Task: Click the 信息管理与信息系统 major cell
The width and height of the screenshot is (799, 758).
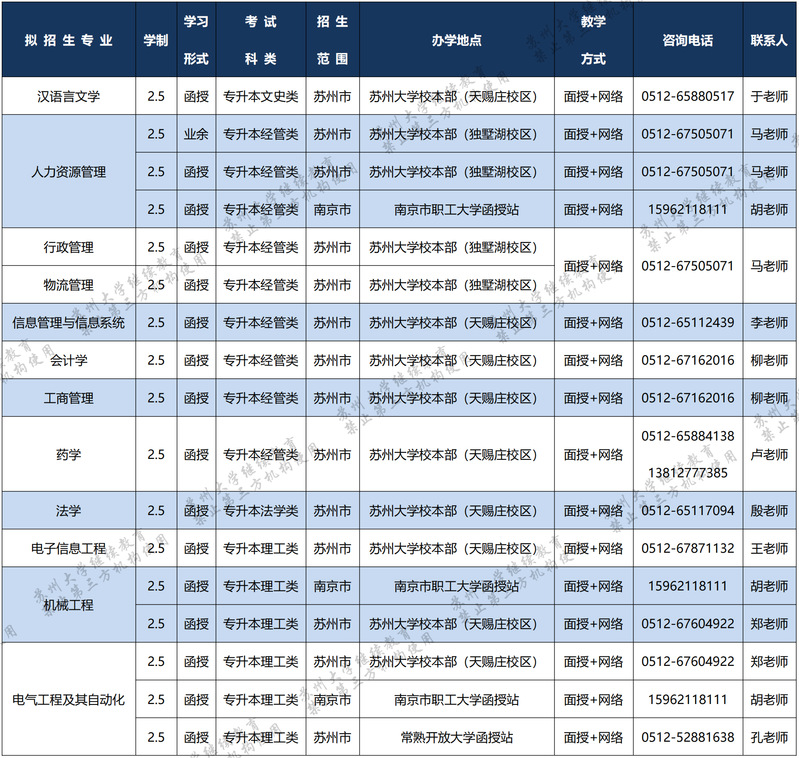Action: coord(69,323)
